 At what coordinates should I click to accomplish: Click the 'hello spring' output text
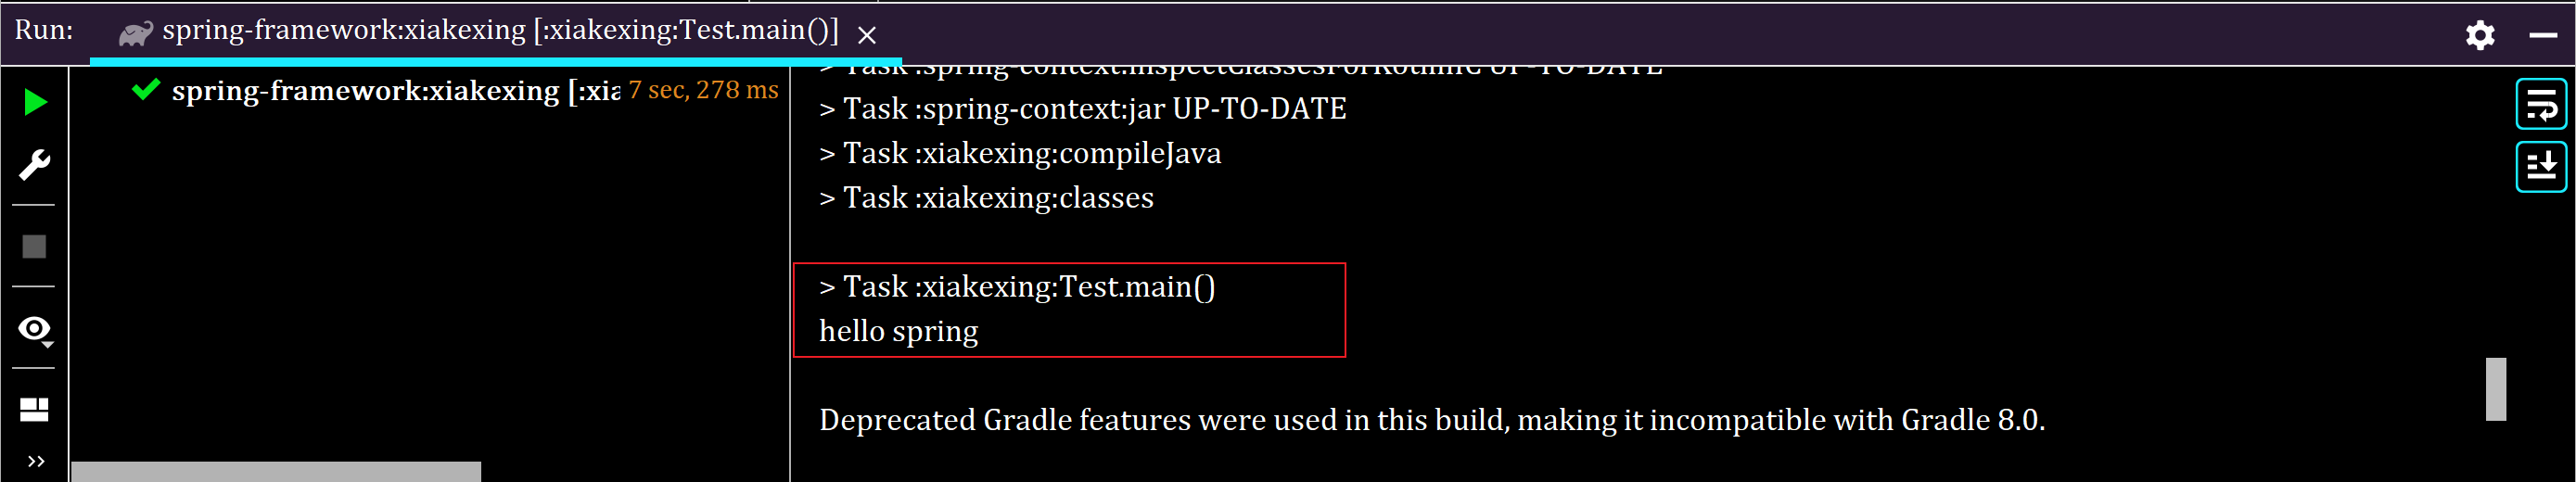pos(898,331)
